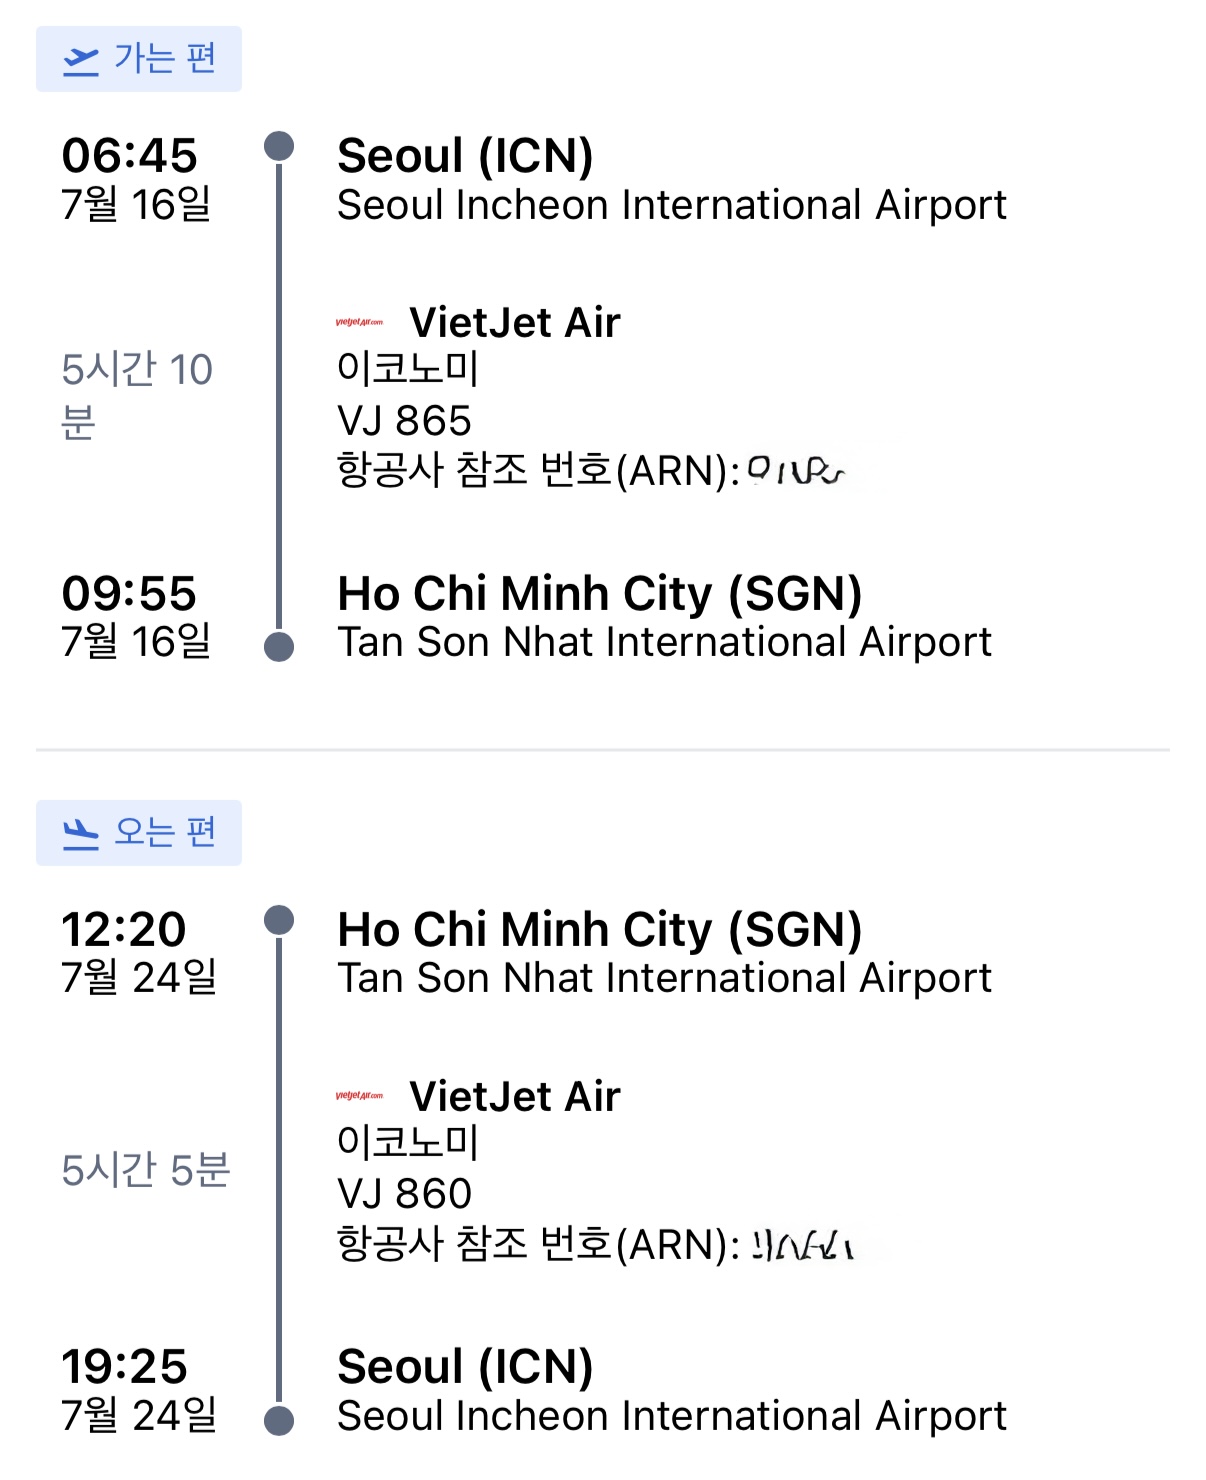This screenshot has height=1480, width=1206.
Task: Tap the flight number VJ 865
Action: 404,421
